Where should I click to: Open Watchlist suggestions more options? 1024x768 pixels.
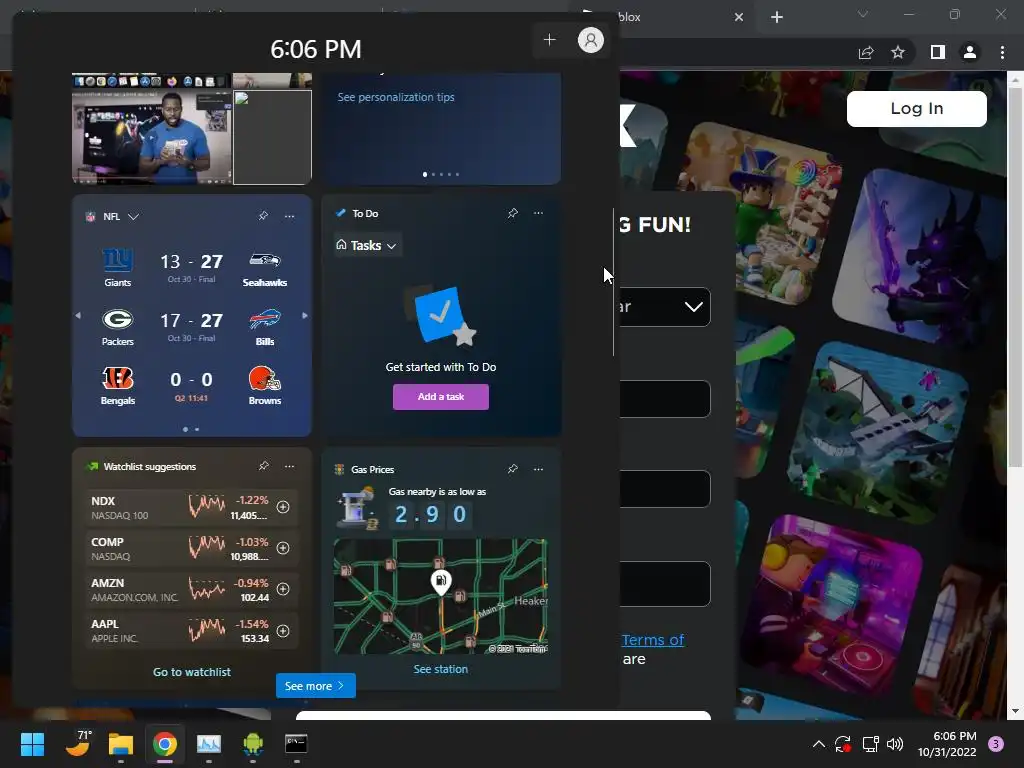tap(289, 466)
